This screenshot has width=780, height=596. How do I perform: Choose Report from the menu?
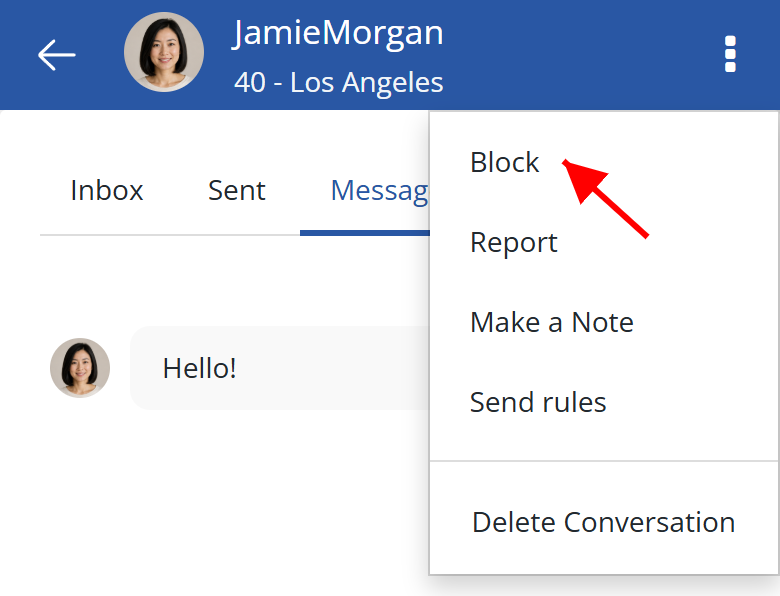coord(513,243)
